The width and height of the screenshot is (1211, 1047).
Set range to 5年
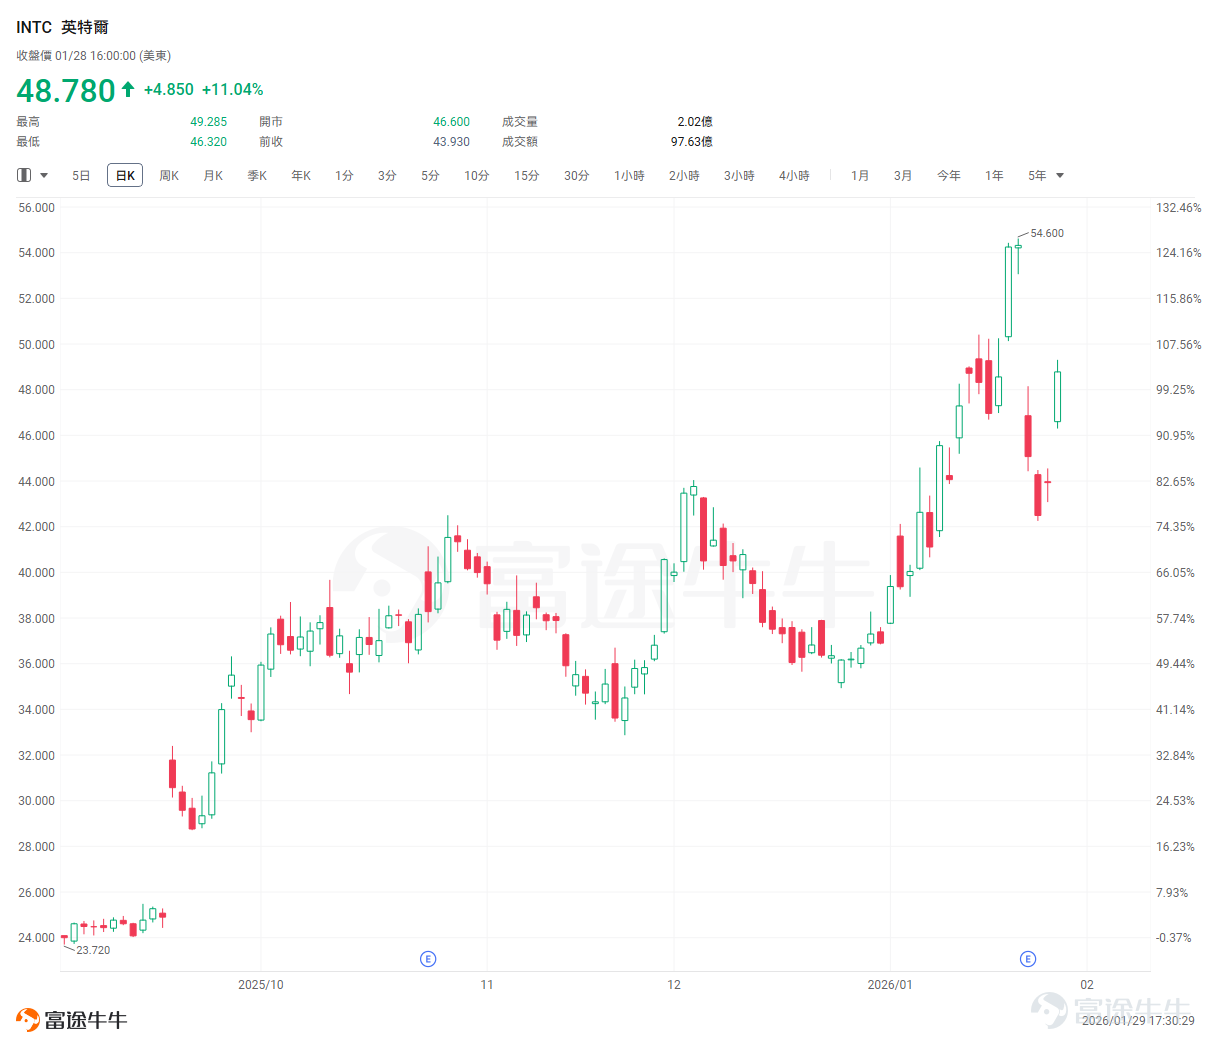tap(1037, 176)
